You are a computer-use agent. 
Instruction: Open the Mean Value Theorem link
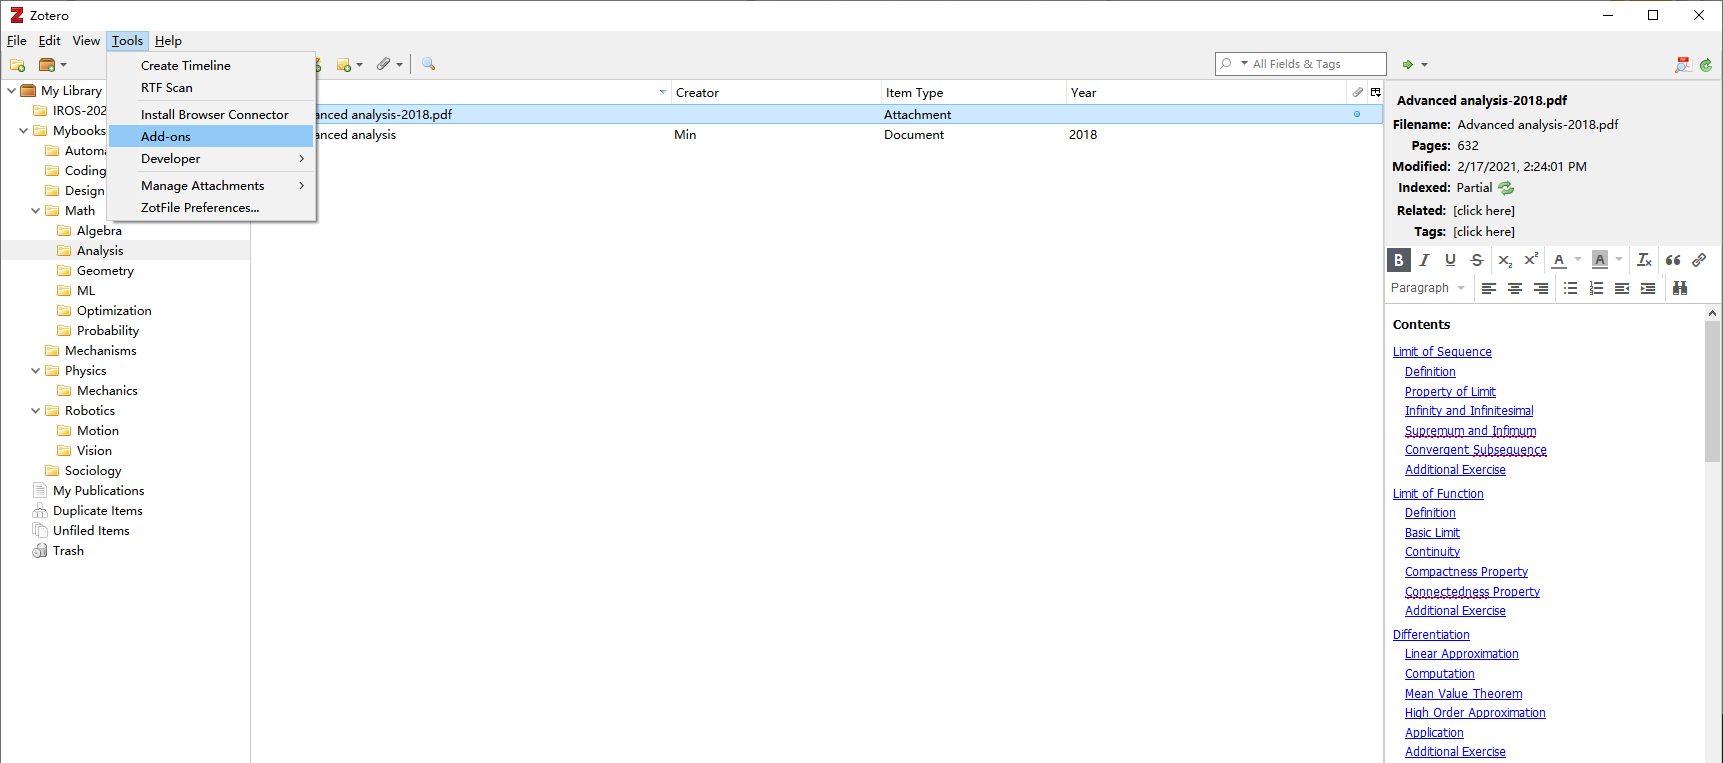1463,694
